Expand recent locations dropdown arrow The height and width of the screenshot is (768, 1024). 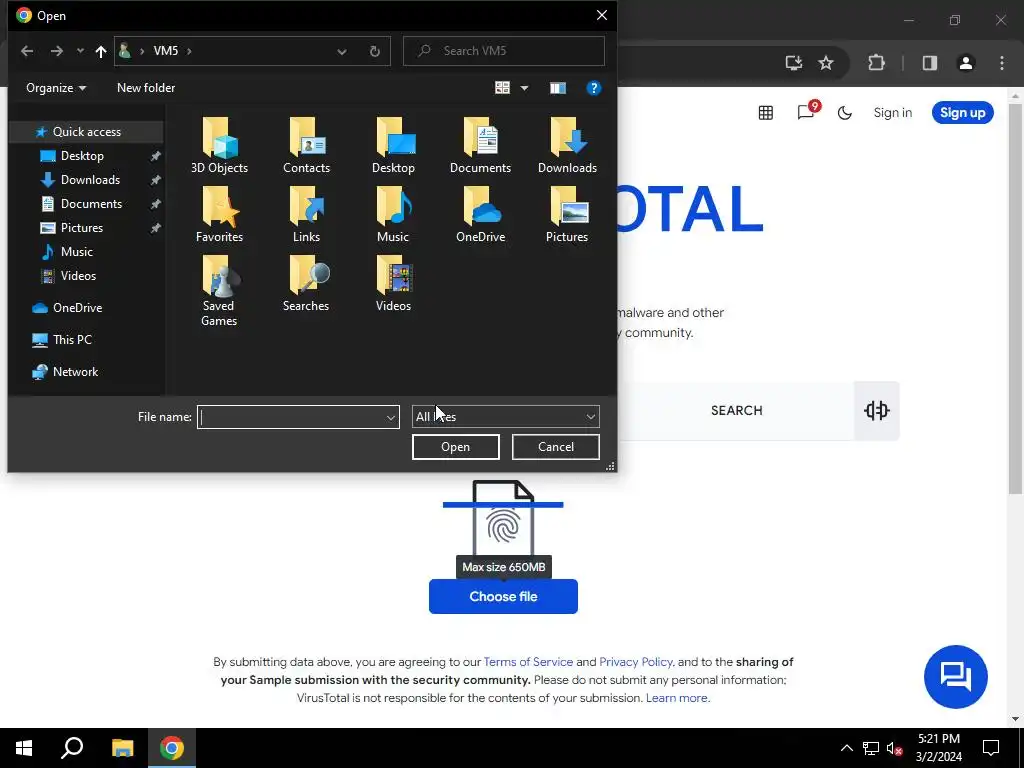pos(80,51)
